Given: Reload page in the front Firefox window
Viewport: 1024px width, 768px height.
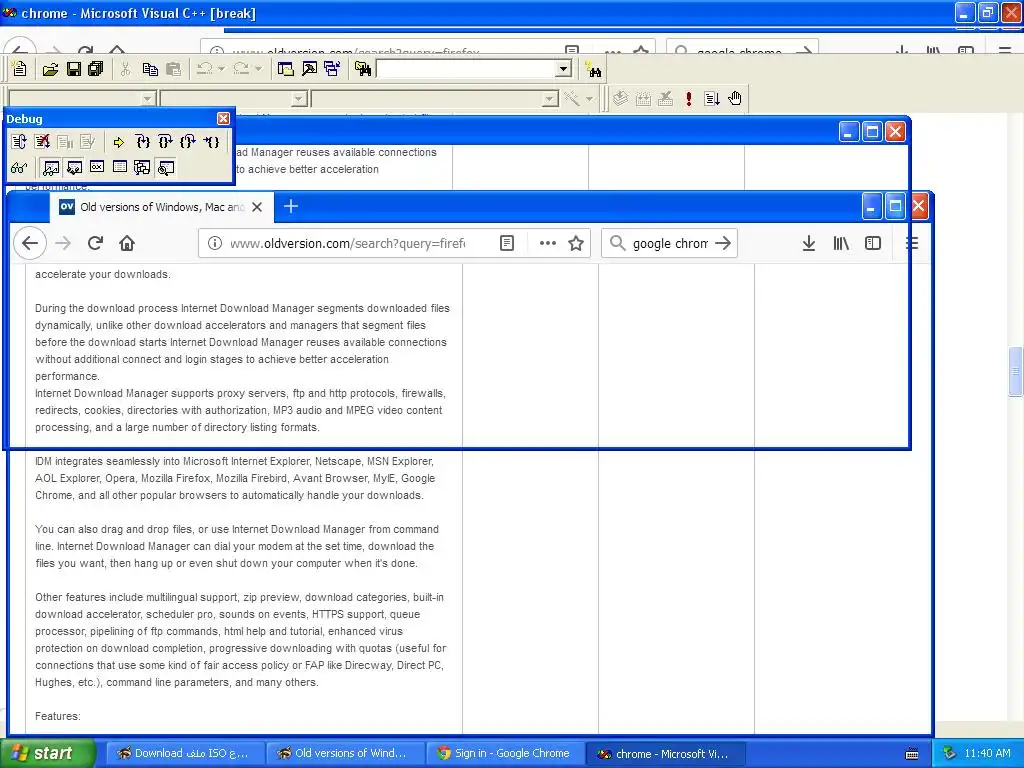Looking at the screenshot, I should [95, 244].
